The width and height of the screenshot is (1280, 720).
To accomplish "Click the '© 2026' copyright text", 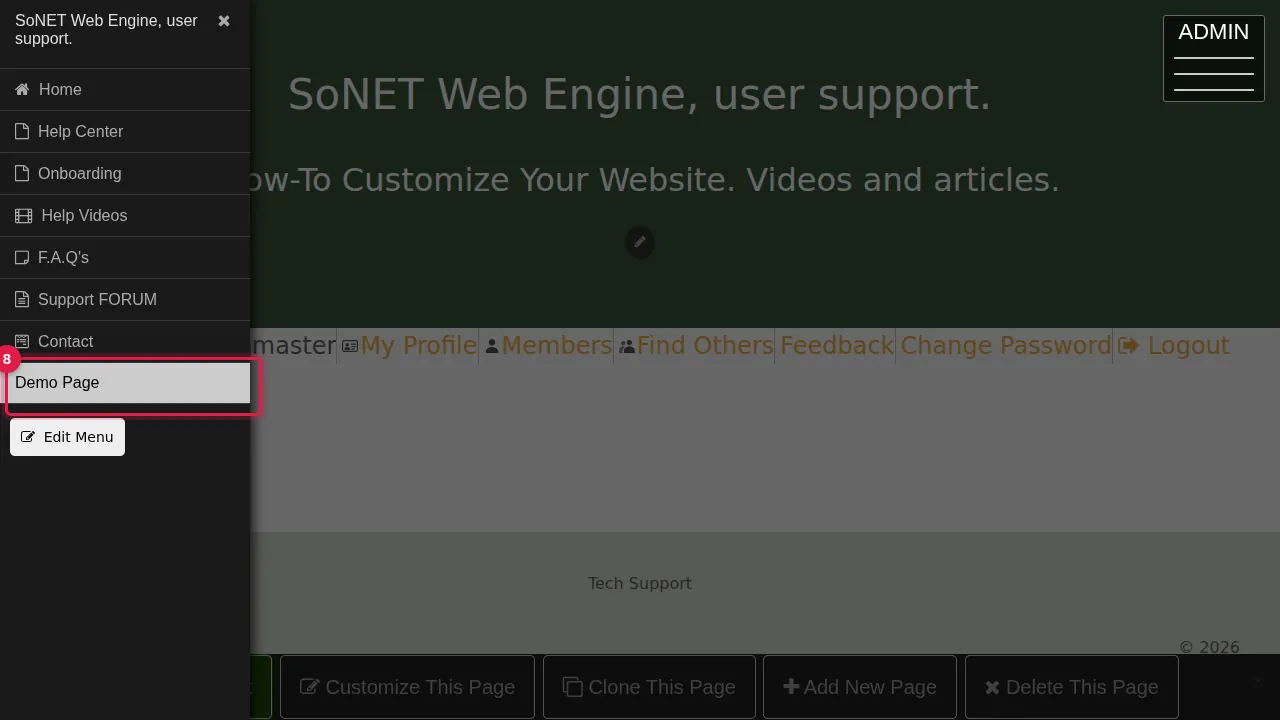I will point(1209,647).
